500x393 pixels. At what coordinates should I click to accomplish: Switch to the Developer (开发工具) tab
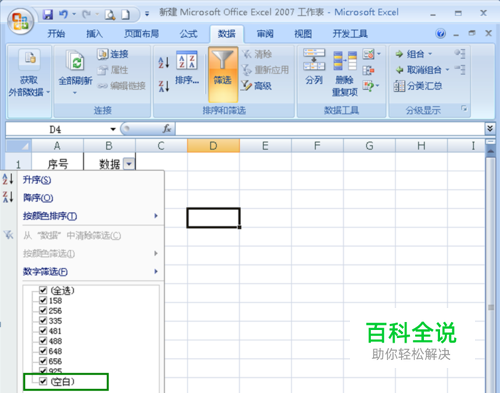(x=350, y=34)
